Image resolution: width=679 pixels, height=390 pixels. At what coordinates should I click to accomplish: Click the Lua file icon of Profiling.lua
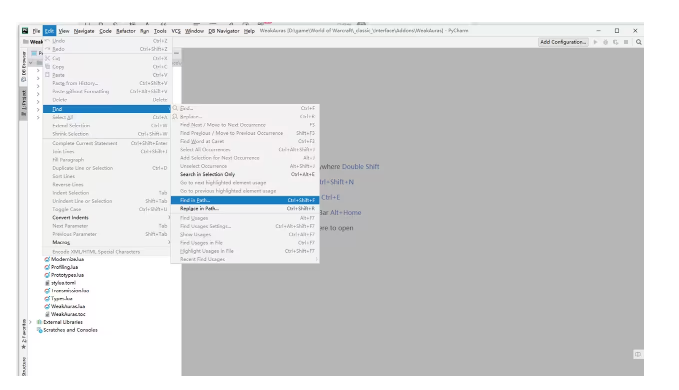(x=47, y=267)
